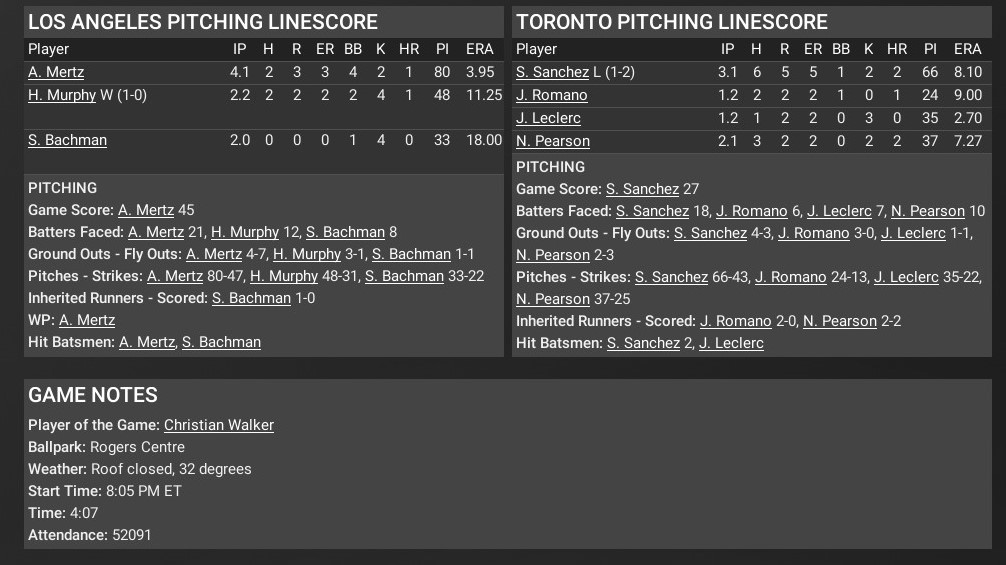The image size is (1006, 565).
Task: Open N. Pearson in Toronto Batters Faced line
Action: click(928, 211)
